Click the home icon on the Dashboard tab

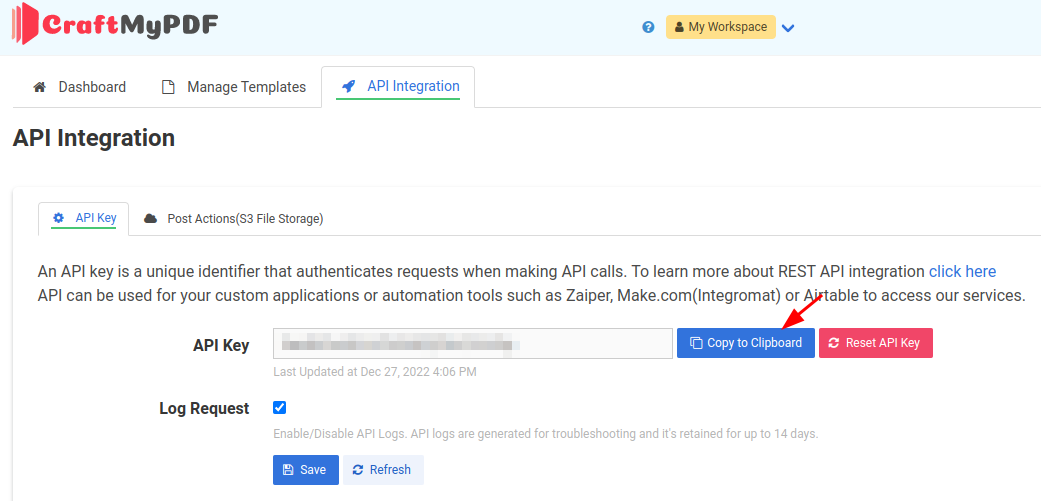pos(40,87)
